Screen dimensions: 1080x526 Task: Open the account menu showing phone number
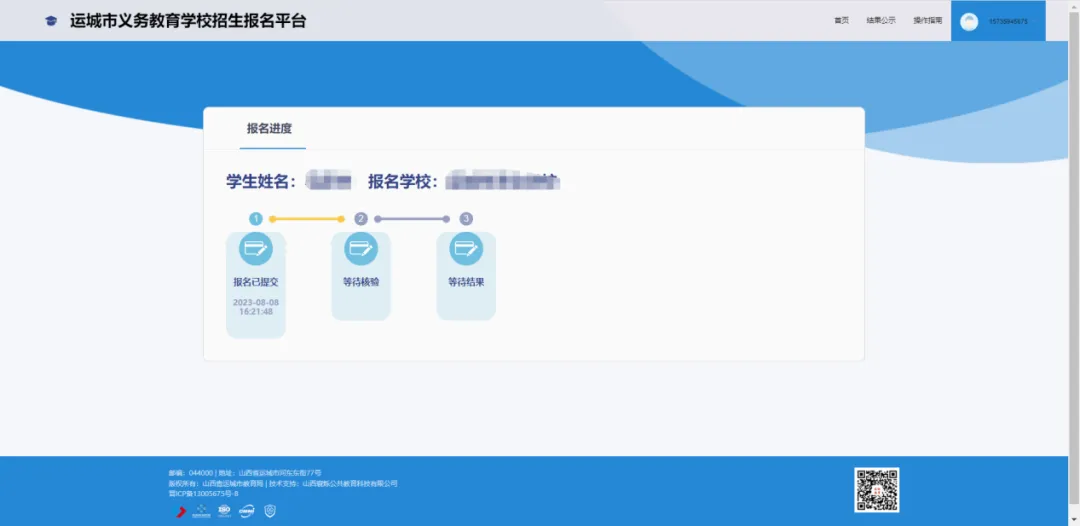click(x=998, y=21)
